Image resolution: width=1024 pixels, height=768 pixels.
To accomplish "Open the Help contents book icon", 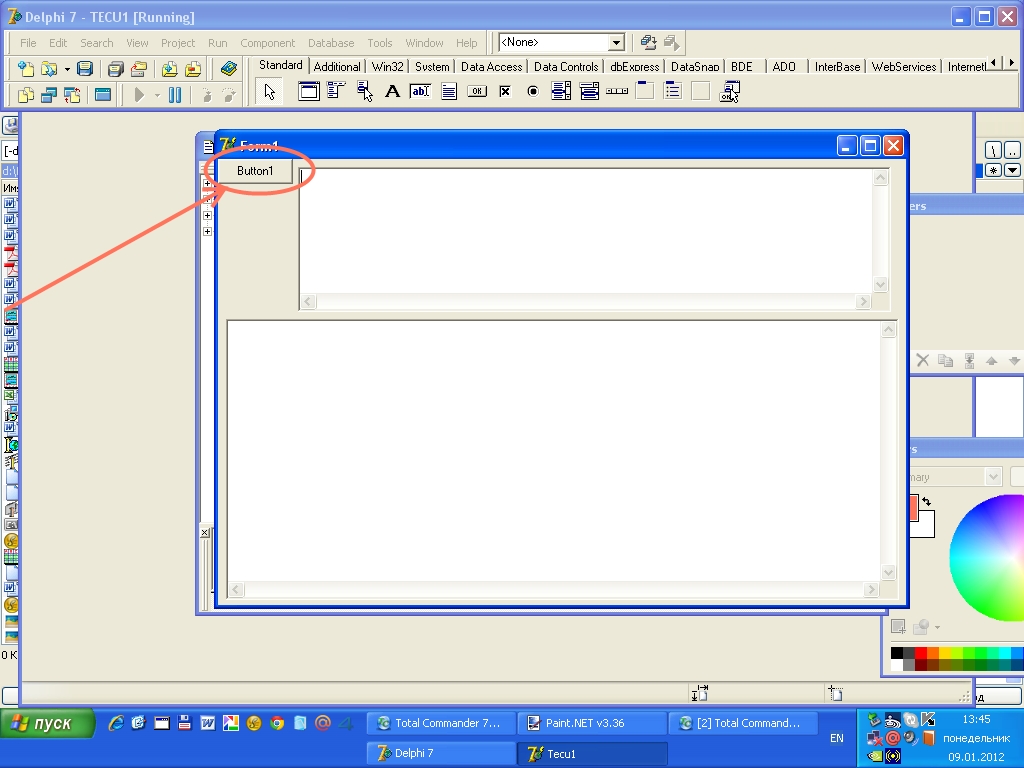I will (229, 69).
